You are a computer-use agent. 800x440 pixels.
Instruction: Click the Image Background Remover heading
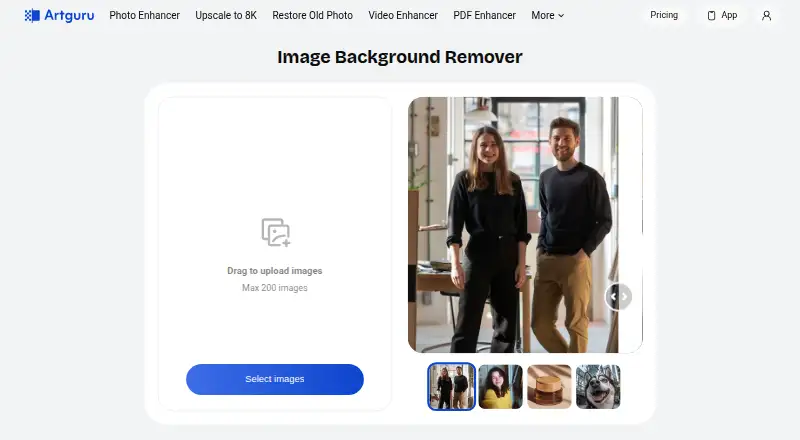(x=400, y=57)
